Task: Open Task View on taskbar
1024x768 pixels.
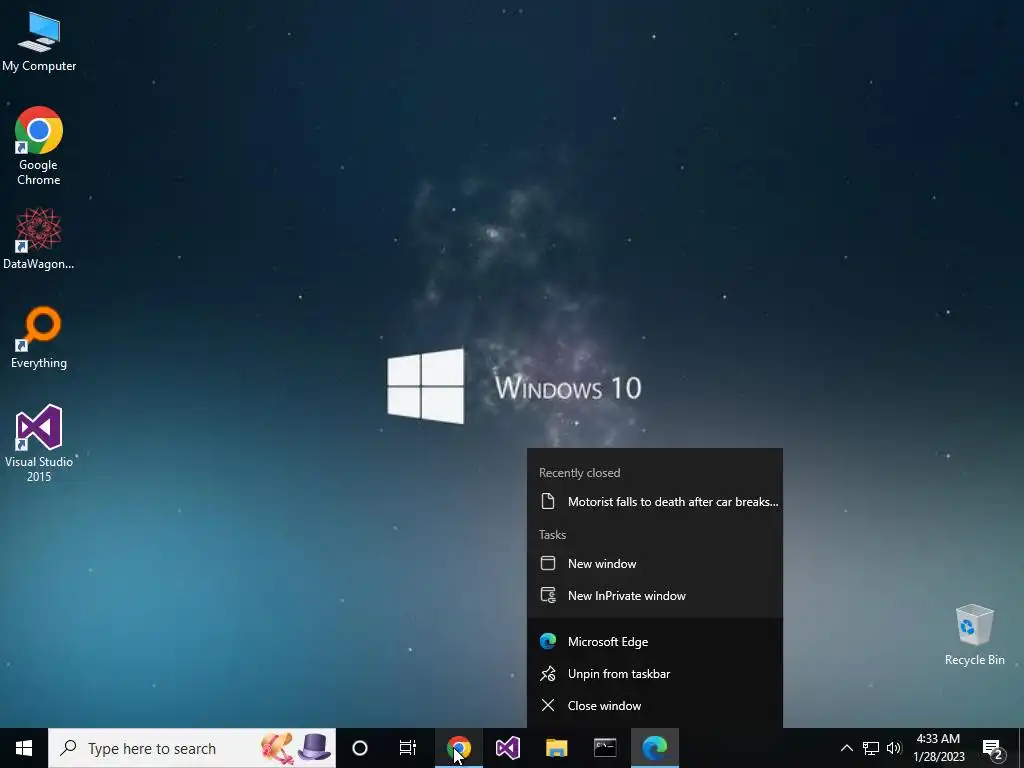Action: 408,748
